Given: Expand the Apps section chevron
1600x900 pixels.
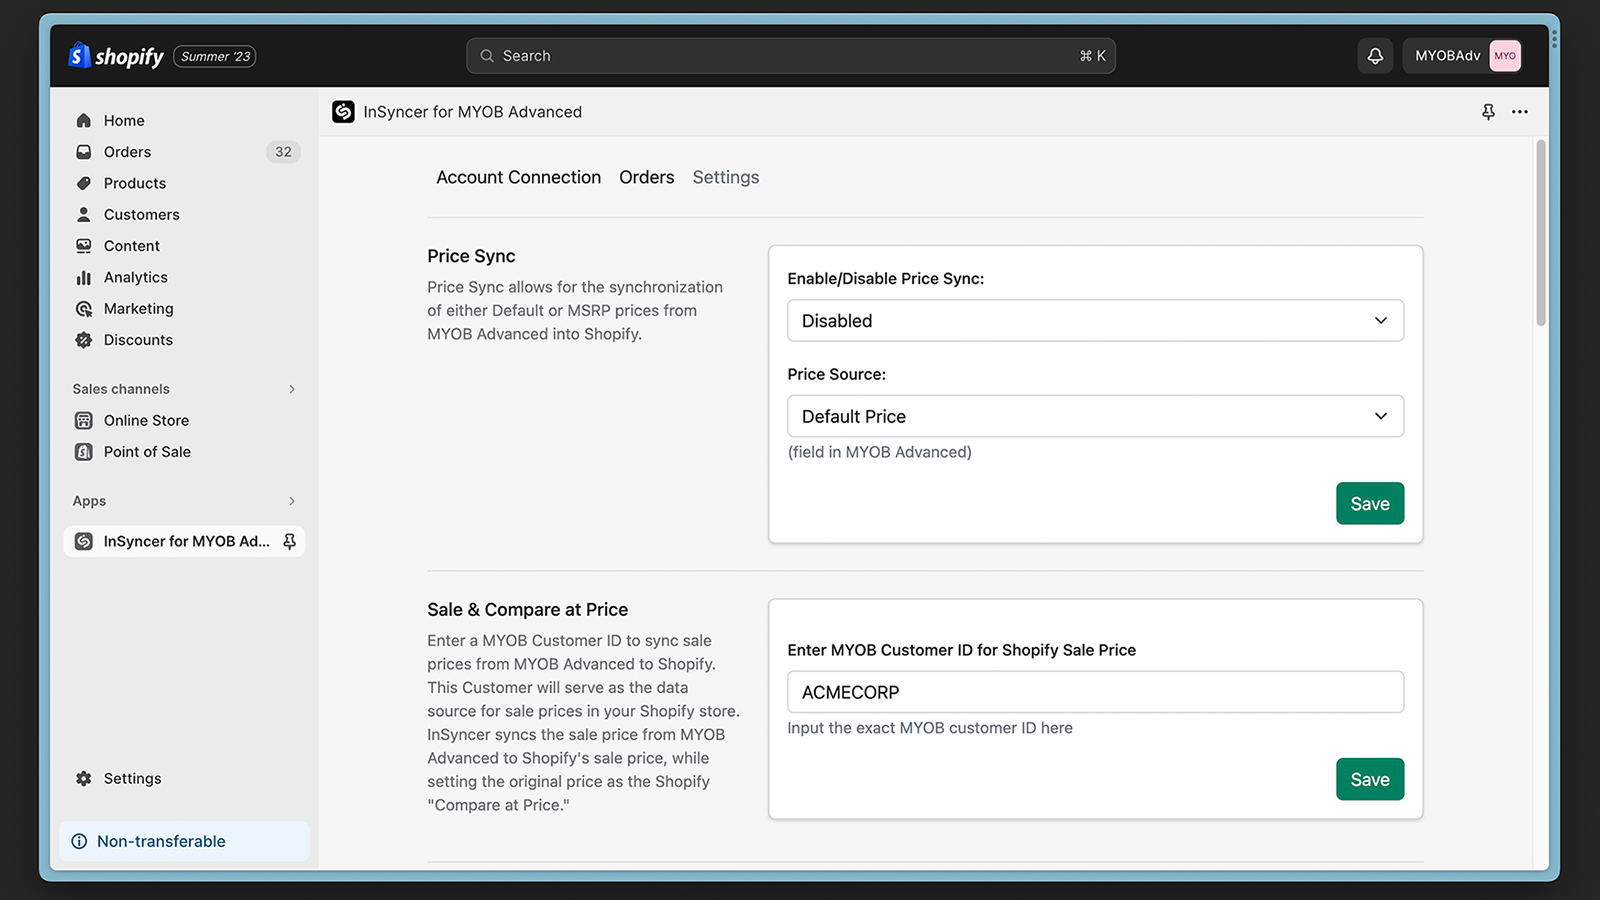Looking at the screenshot, I should coord(292,501).
